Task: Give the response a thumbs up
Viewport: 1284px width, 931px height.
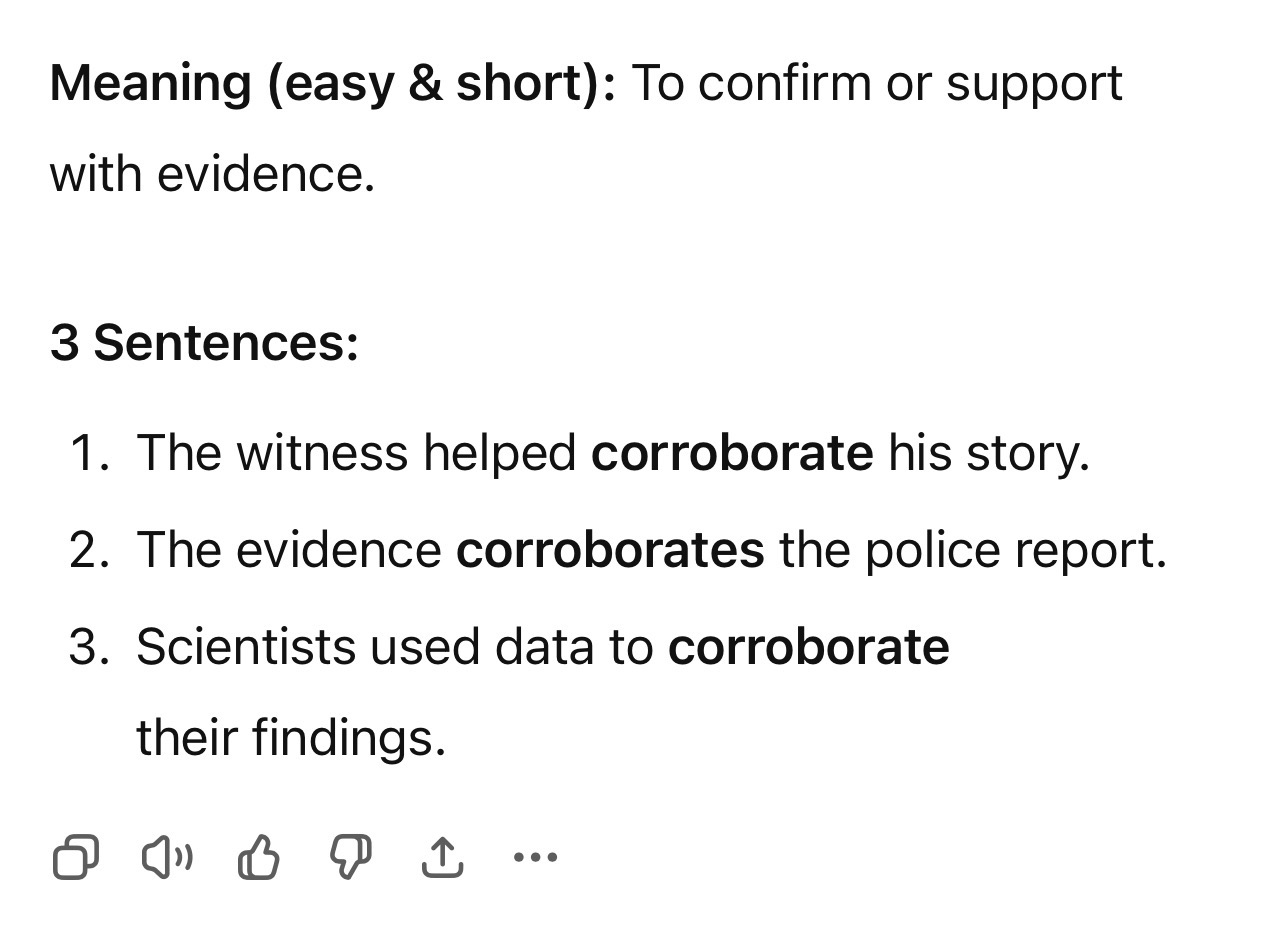Action: 259,857
